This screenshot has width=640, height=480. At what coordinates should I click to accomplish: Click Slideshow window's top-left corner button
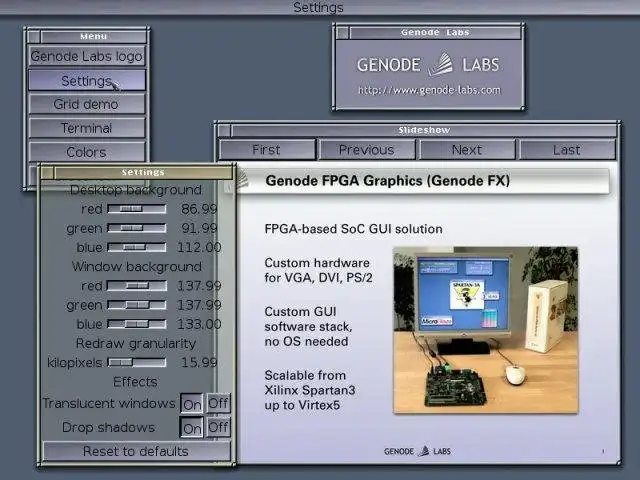(x=224, y=130)
